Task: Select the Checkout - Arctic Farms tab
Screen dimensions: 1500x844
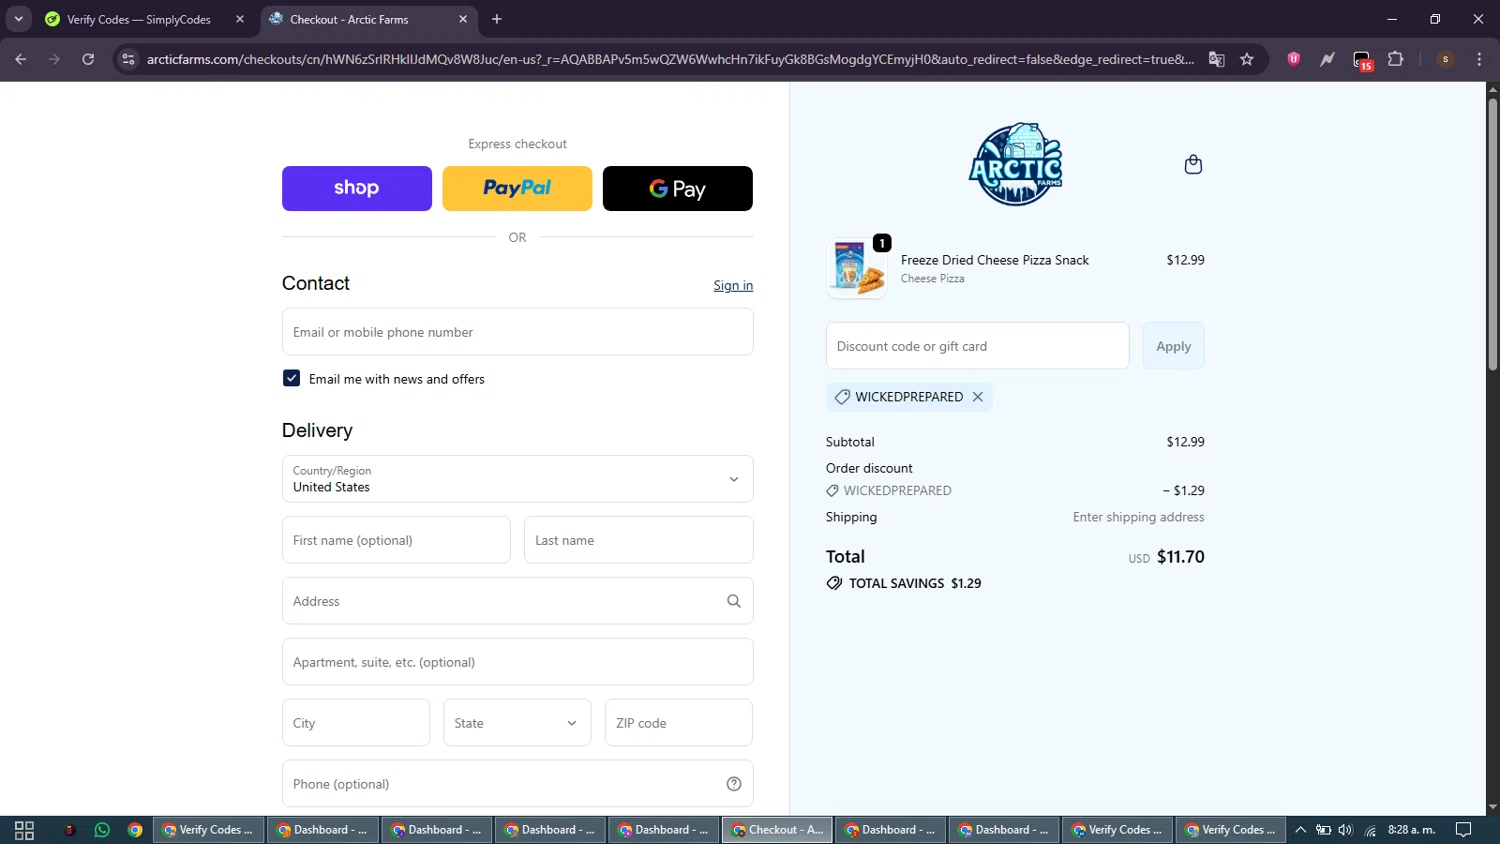Action: 369,19
